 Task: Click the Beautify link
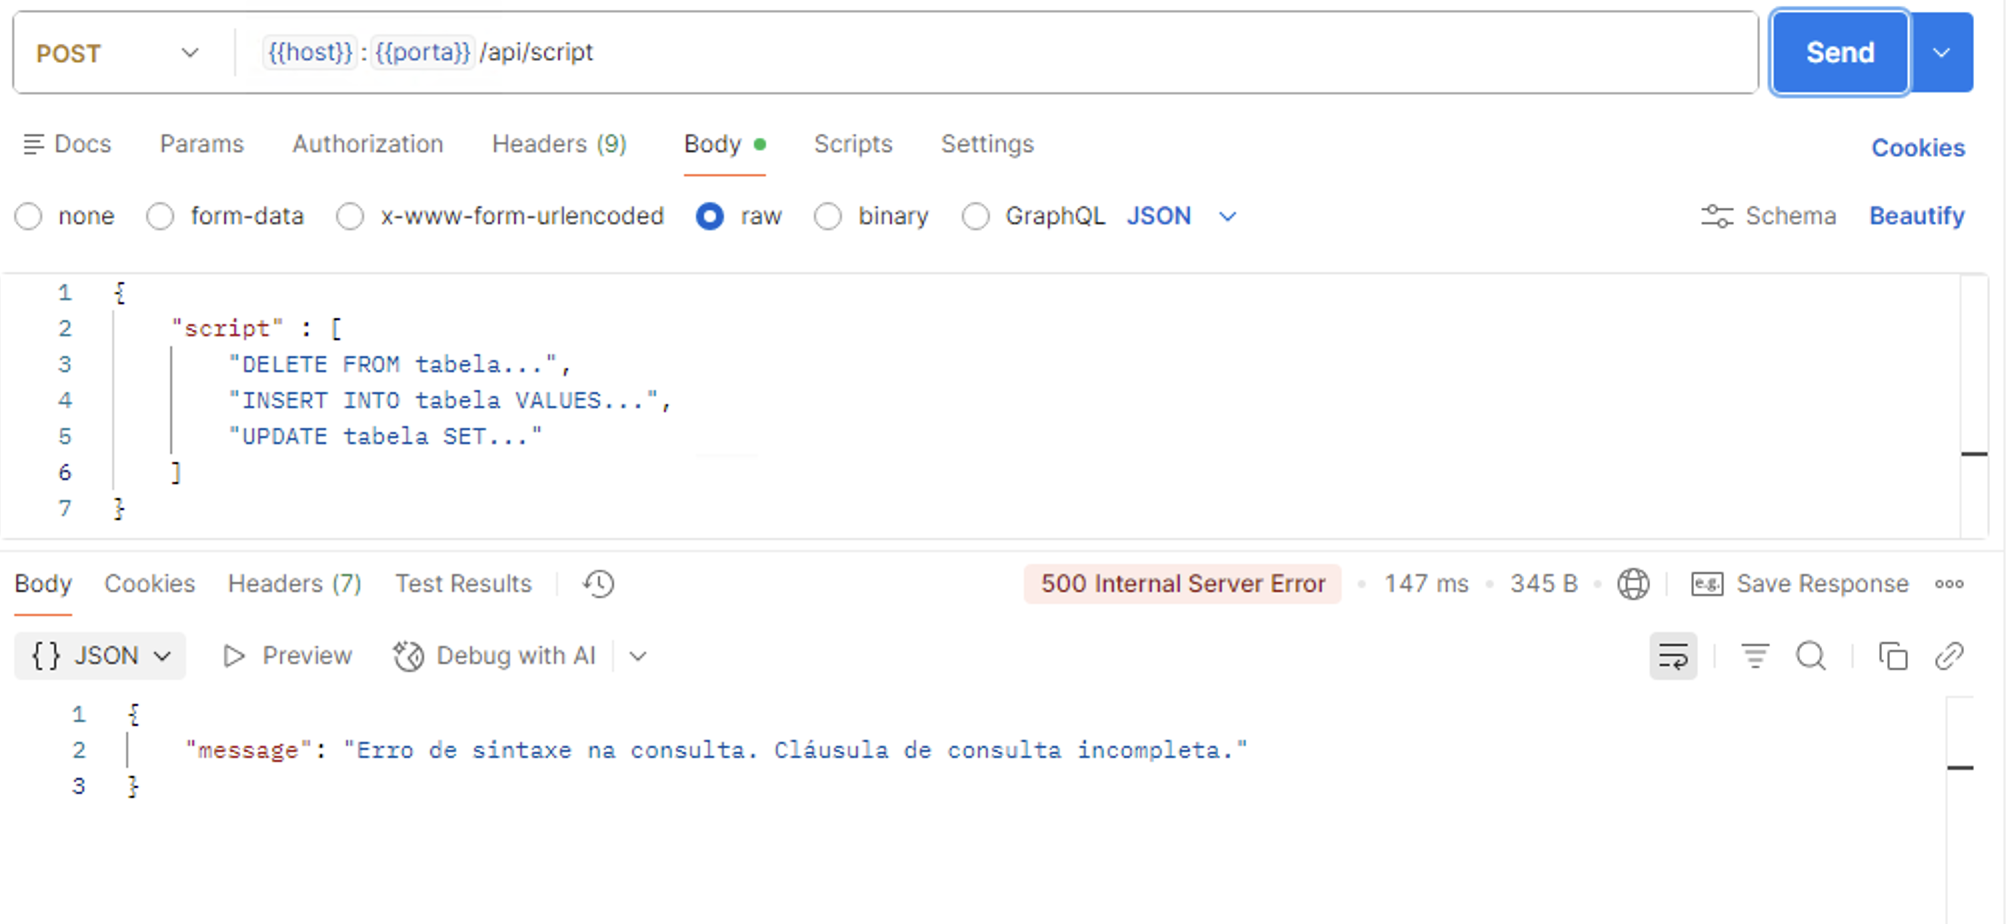[x=1916, y=216]
